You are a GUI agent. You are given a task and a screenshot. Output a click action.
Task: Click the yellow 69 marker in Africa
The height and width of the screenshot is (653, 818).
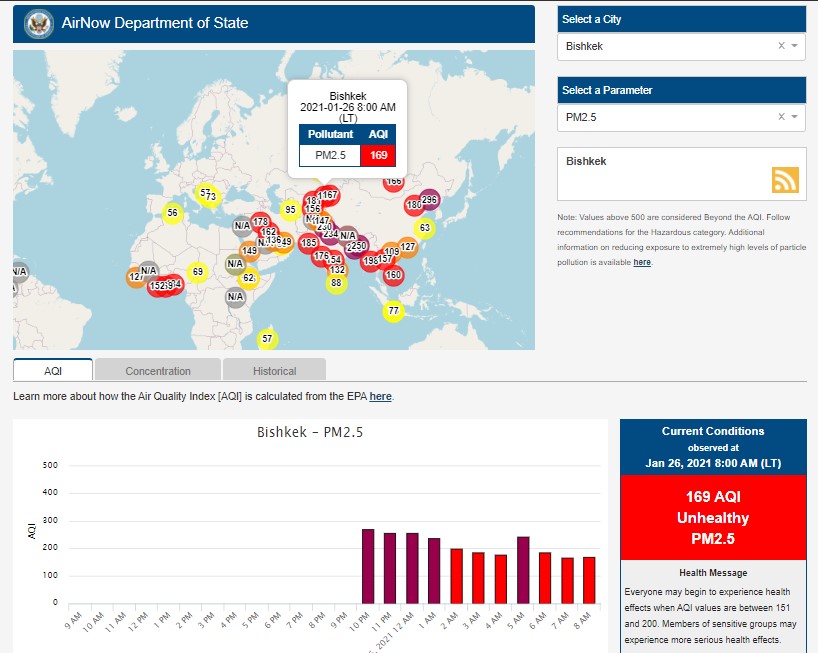point(198,272)
